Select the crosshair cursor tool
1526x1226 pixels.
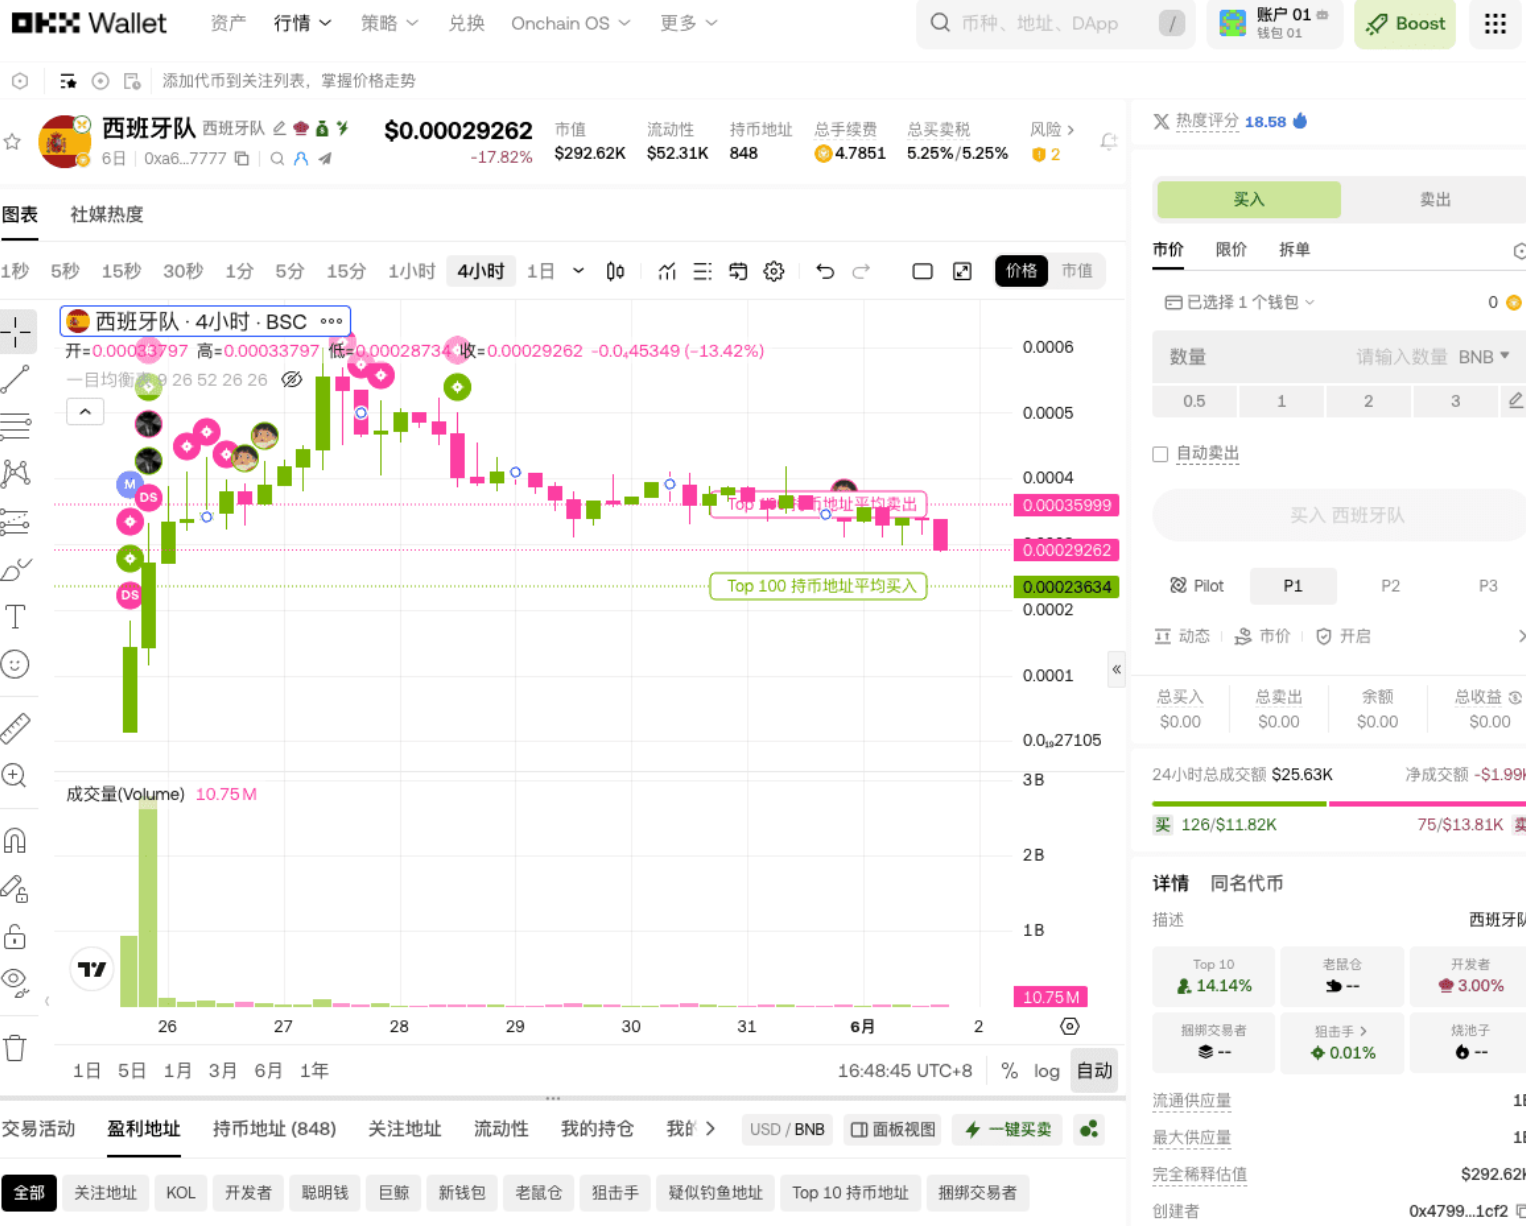pos(17,332)
